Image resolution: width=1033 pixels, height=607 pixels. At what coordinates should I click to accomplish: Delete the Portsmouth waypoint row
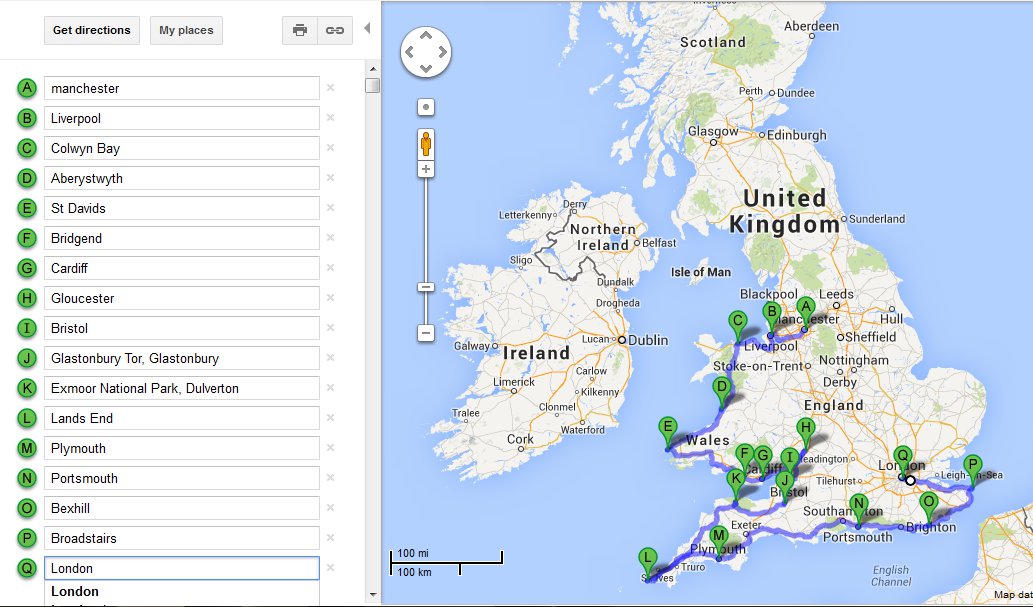point(330,478)
